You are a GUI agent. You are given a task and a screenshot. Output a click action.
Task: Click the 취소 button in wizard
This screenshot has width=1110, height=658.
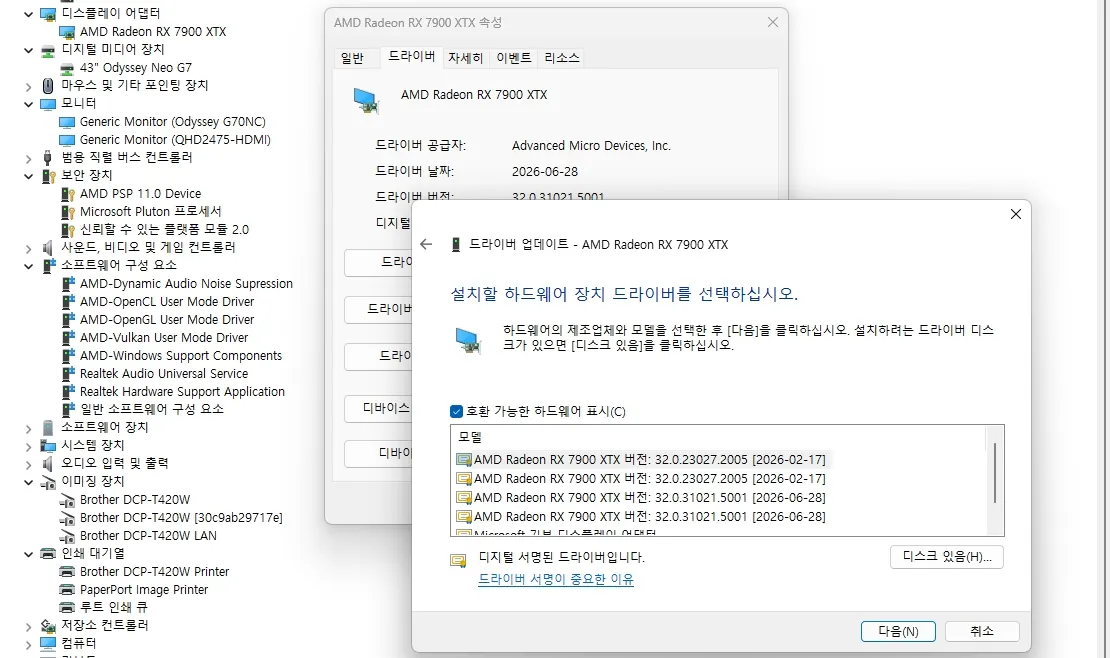(982, 631)
